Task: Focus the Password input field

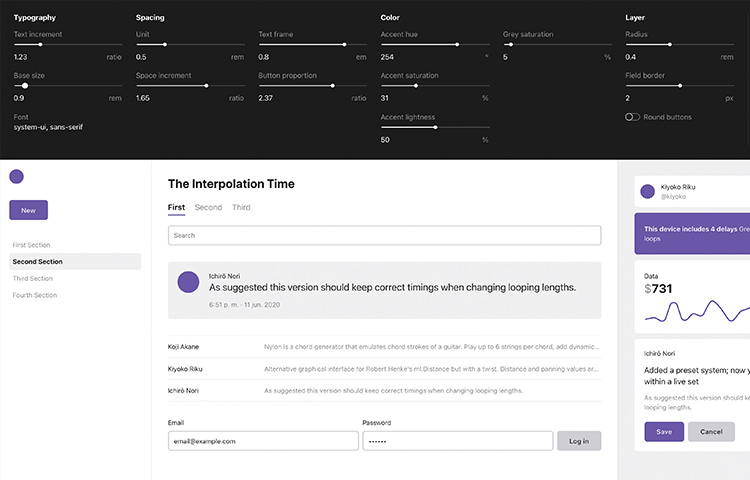Action: pyautogui.click(x=458, y=441)
